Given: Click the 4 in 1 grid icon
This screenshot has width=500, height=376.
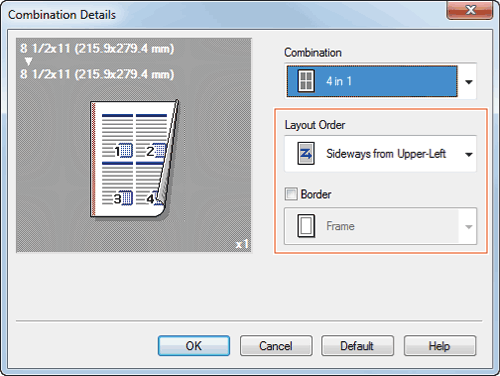Looking at the screenshot, I should (x=306, y=81).
